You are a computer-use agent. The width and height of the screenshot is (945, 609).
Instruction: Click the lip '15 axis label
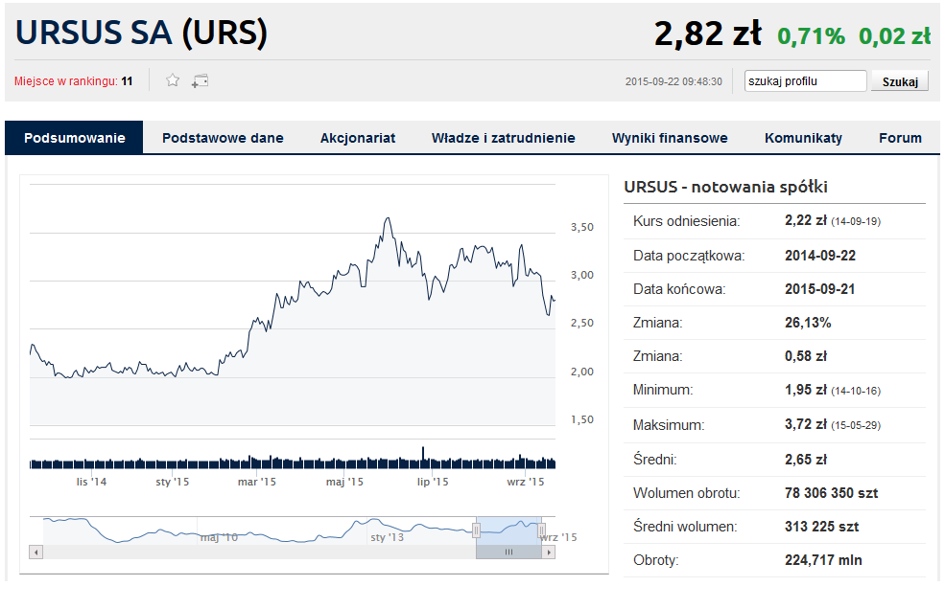point(433,482)
